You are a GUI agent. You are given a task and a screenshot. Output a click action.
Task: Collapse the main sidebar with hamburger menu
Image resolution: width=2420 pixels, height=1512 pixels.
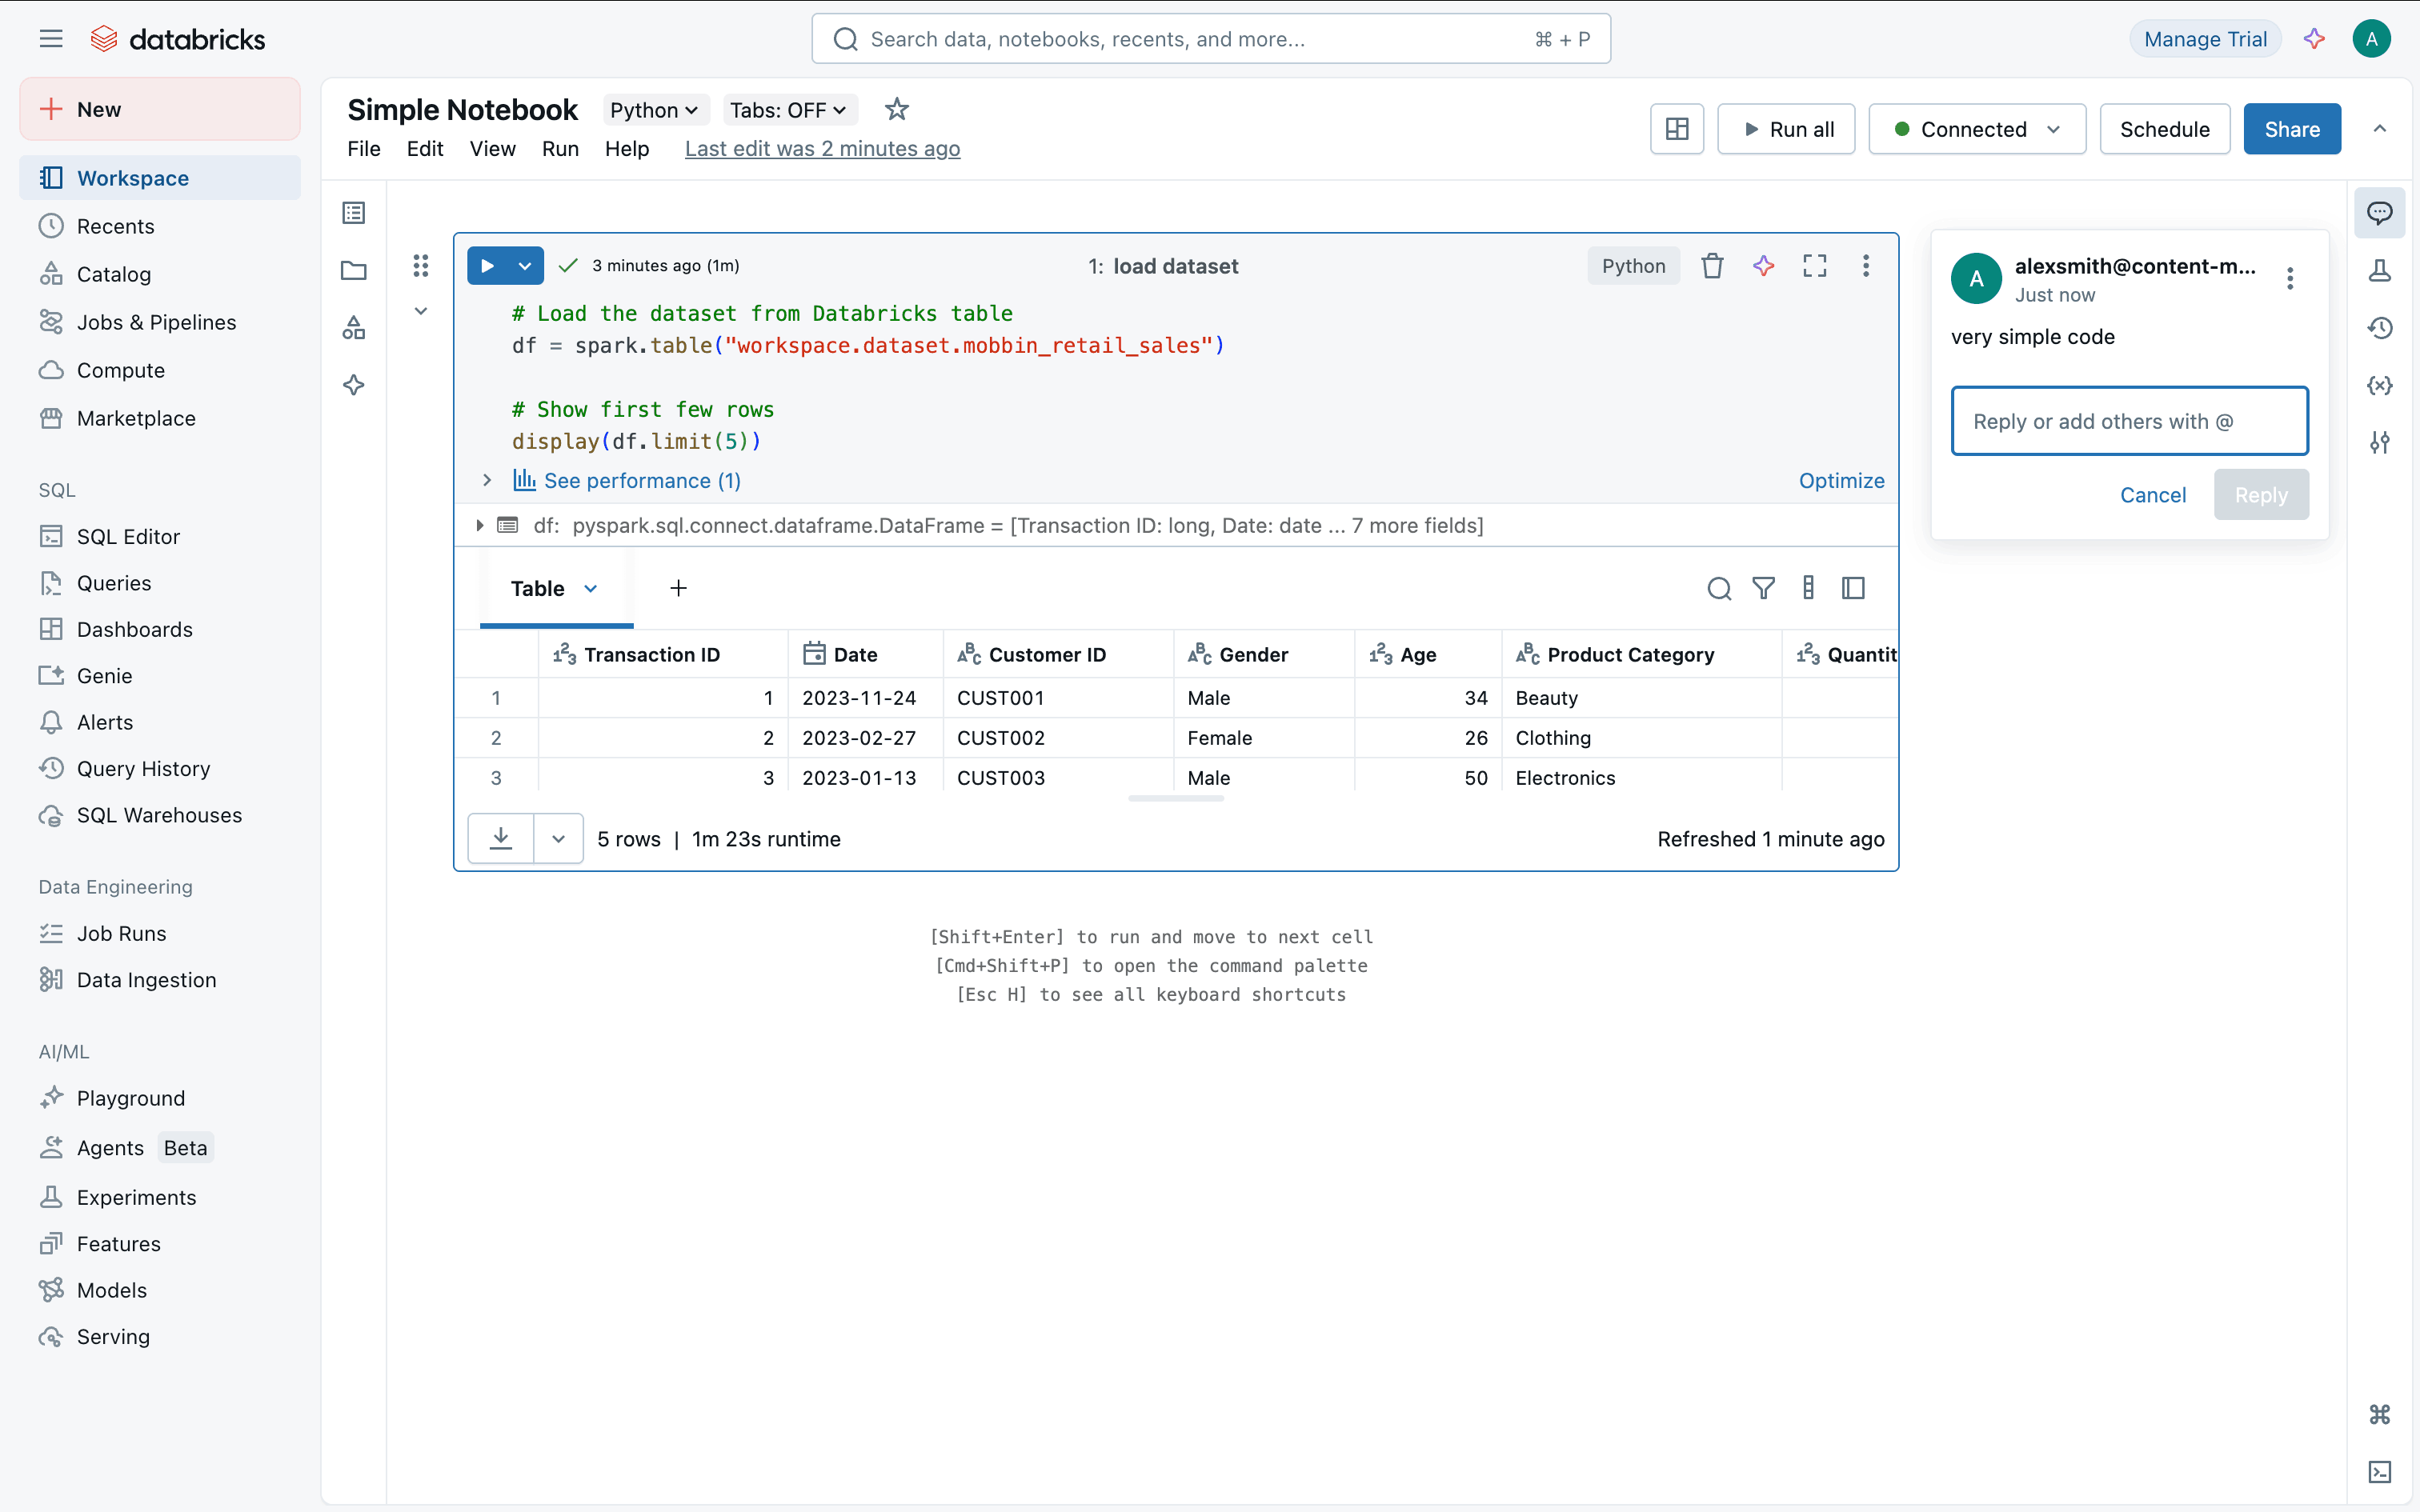(51, 39)
